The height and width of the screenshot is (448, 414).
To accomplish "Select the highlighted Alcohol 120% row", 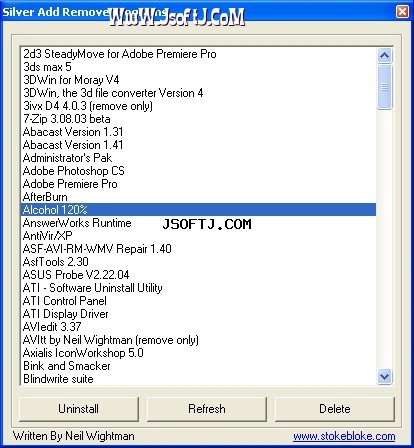I will (198, 210).
